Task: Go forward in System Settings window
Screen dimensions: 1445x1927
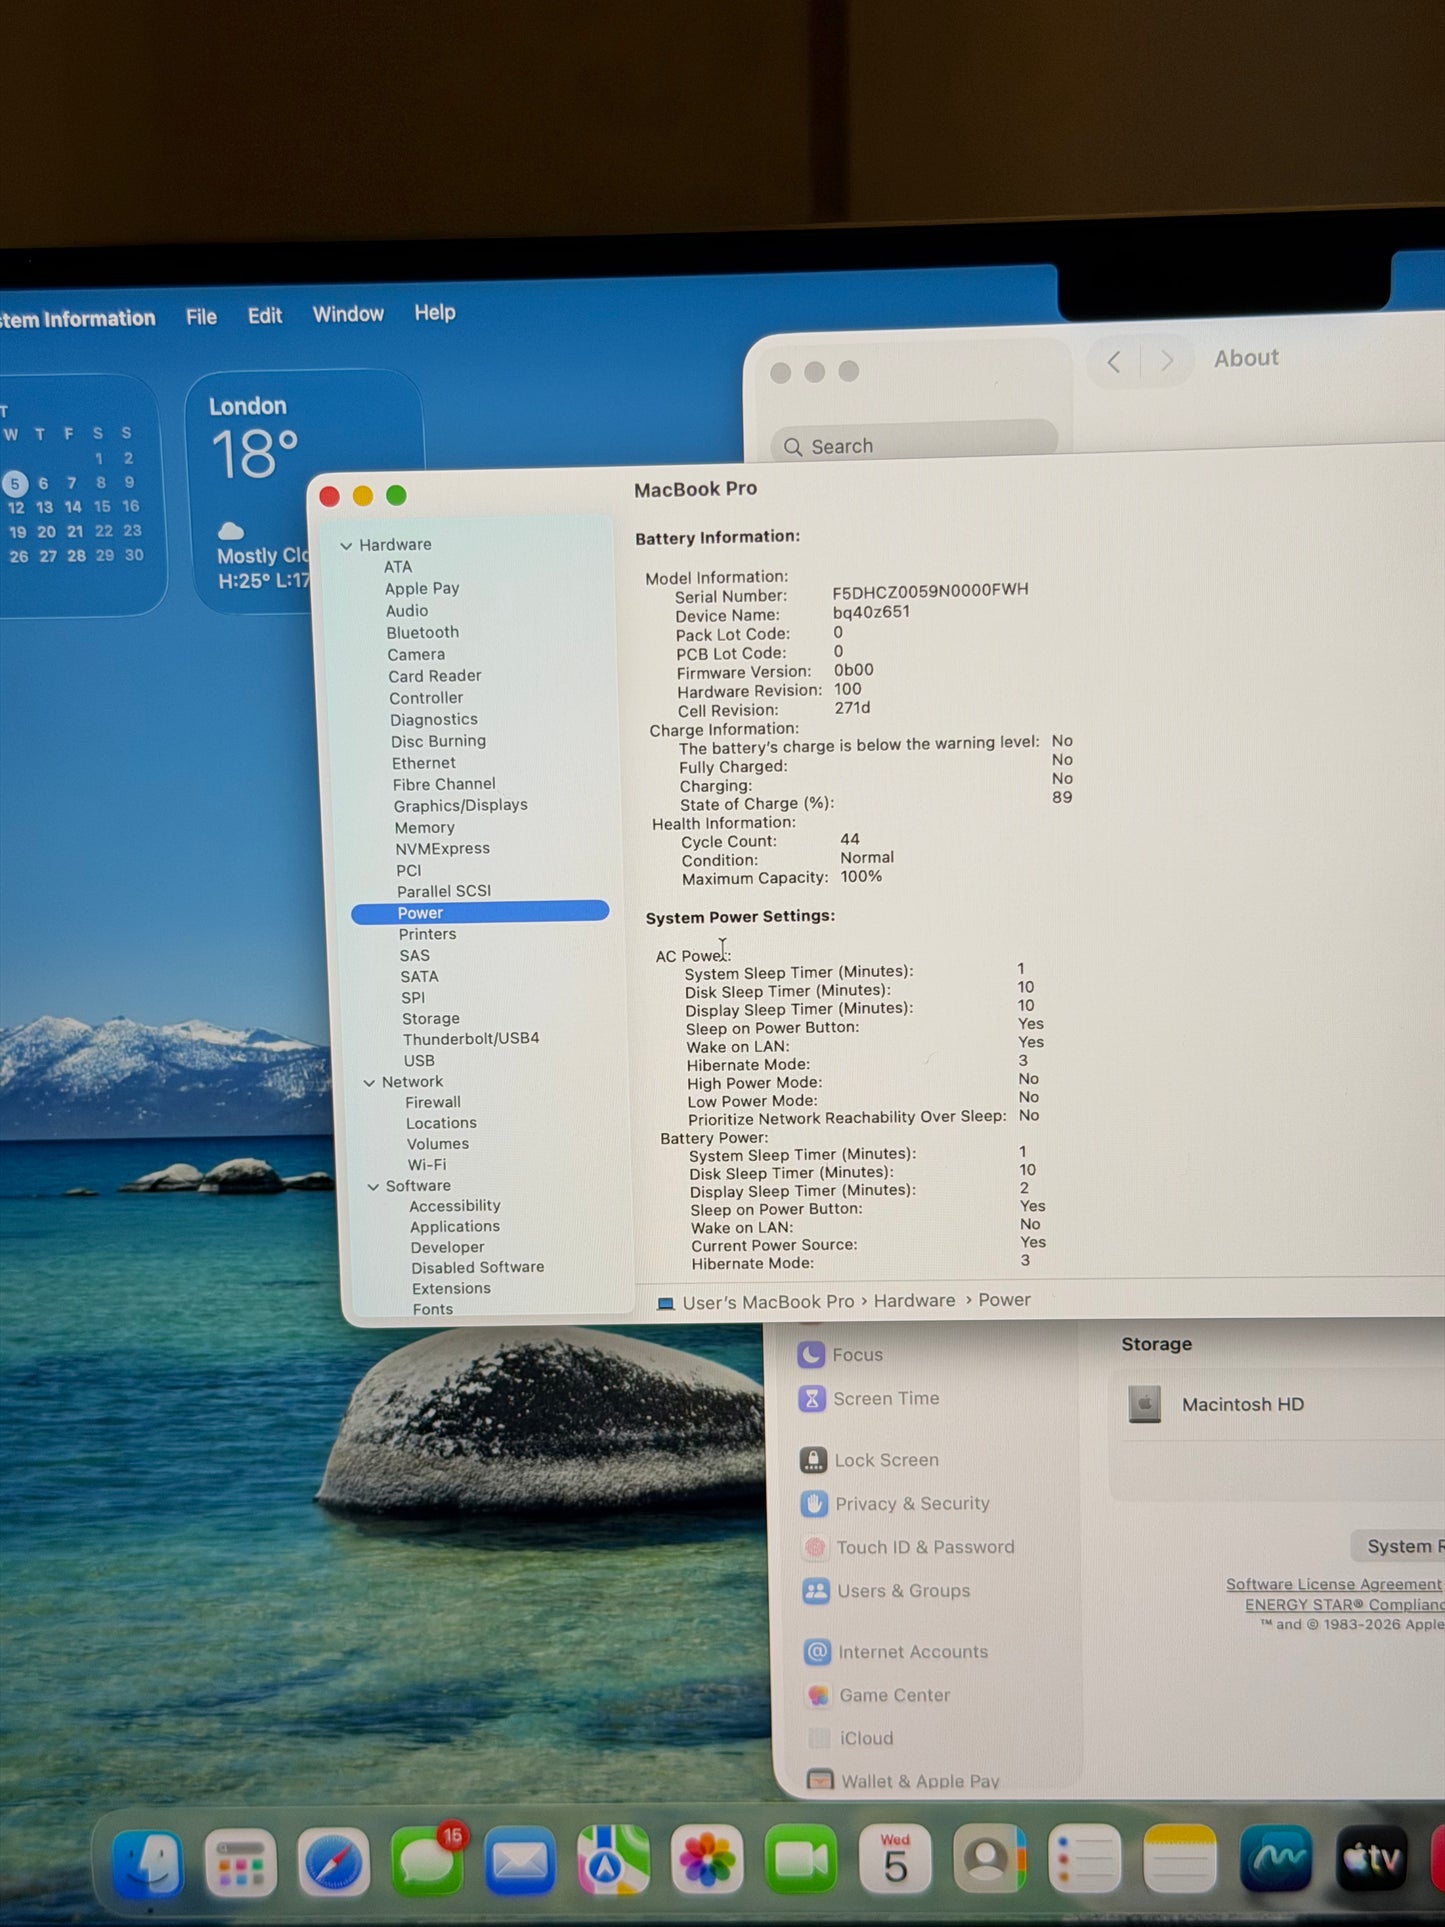Action: click(x=1166, y=361)
